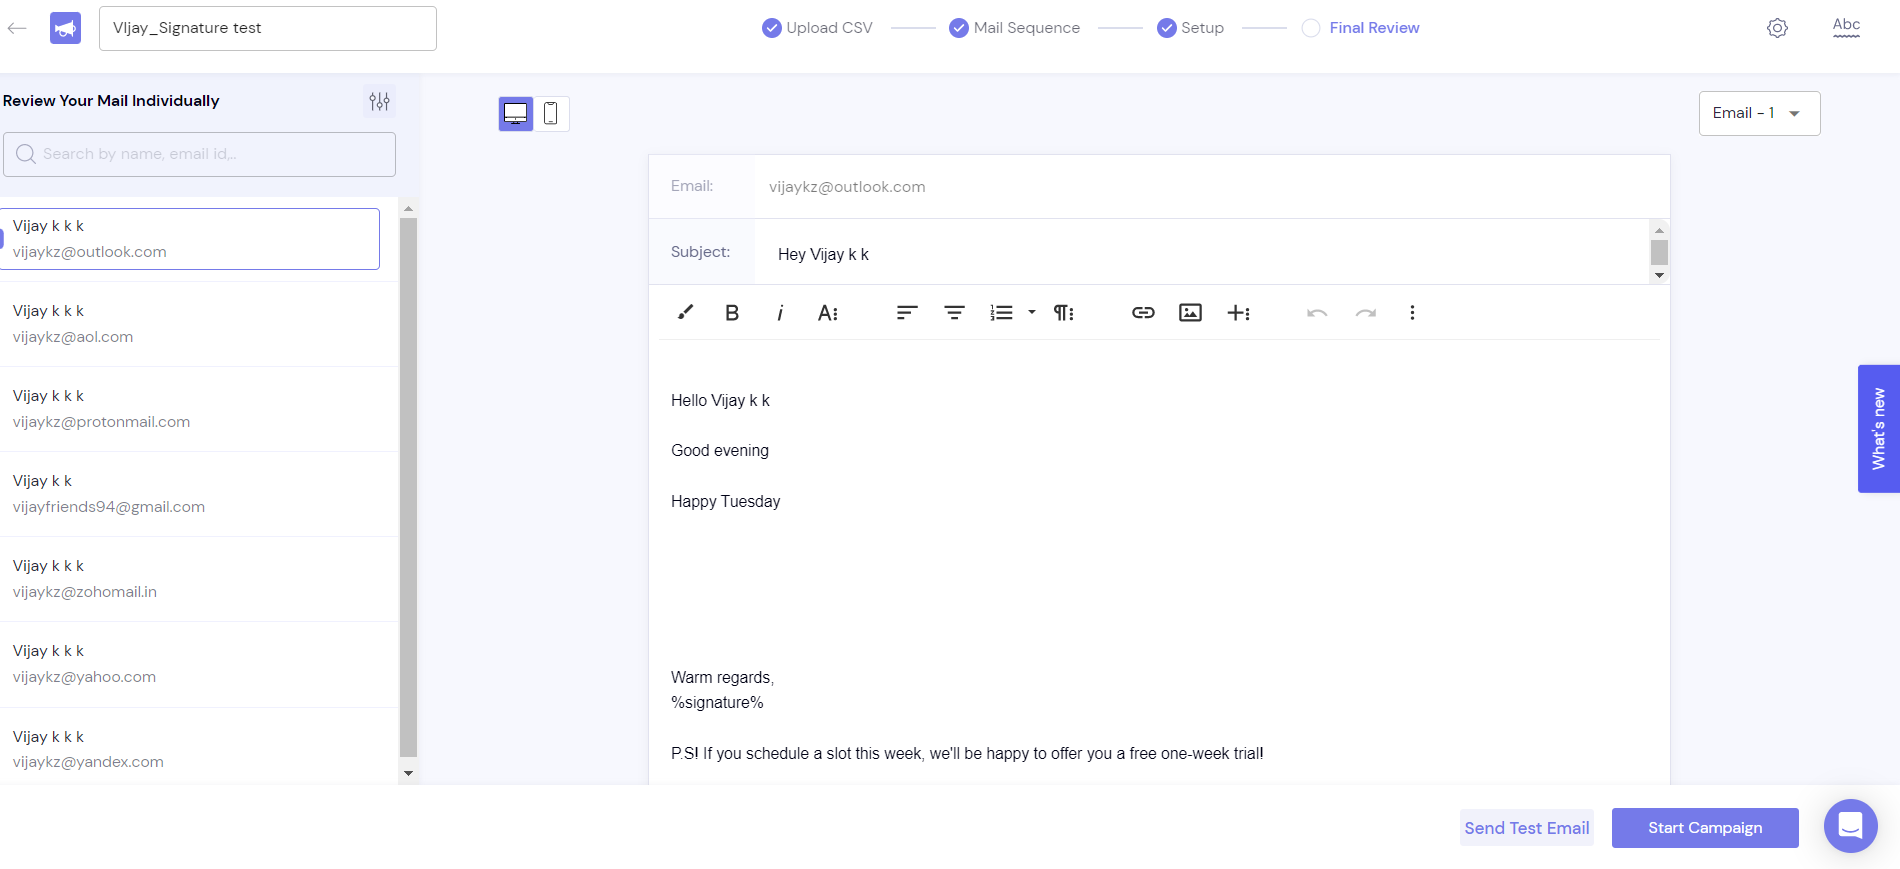Image resolution: width=1900 pixels, height=869 pixels.
Task: Click the recipient list scrollbar down arrow
Action: (408, 773)
